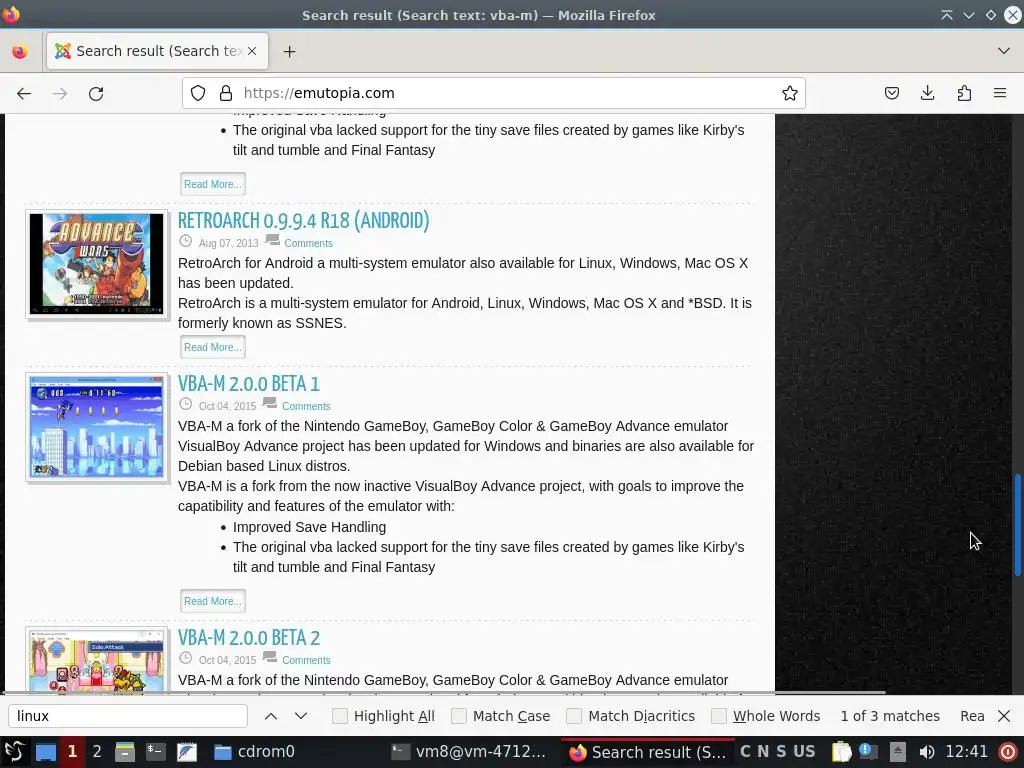Open the downloads panel

927,93
